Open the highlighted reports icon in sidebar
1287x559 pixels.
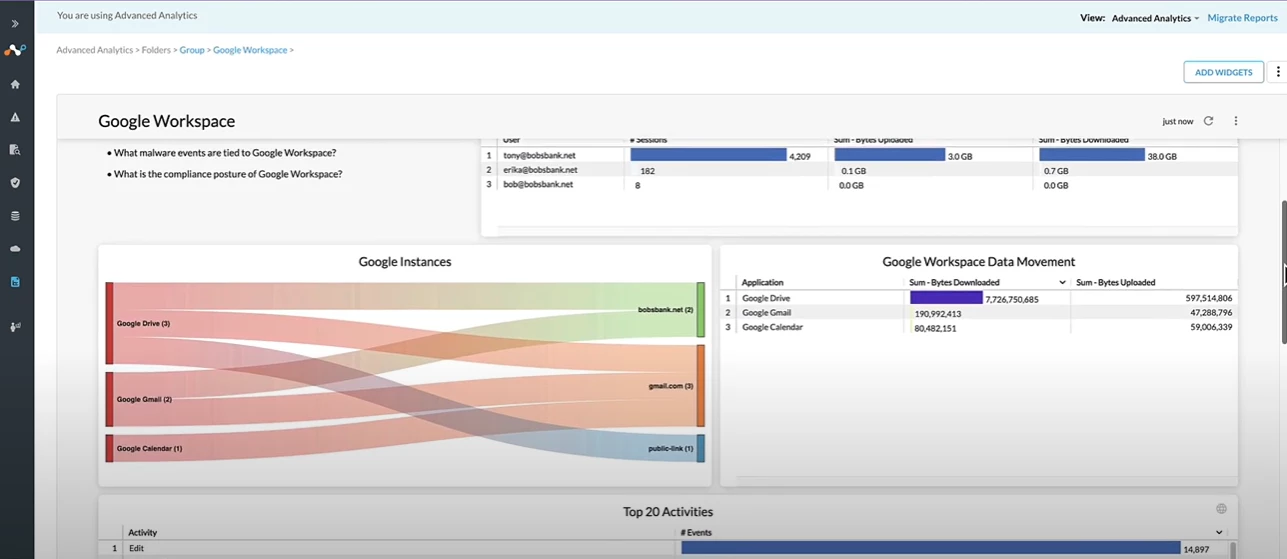click(15, 282)
